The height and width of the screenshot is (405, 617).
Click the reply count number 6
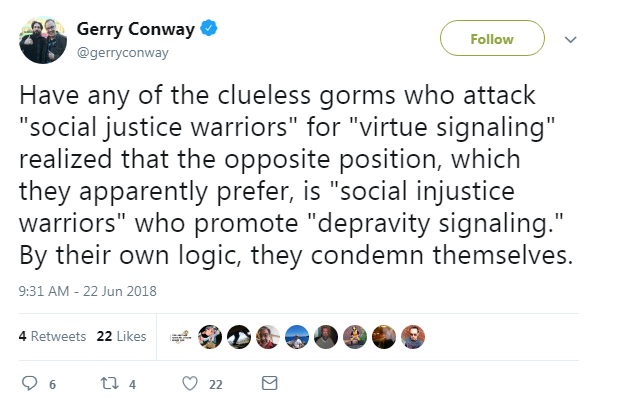pos(52,385)
